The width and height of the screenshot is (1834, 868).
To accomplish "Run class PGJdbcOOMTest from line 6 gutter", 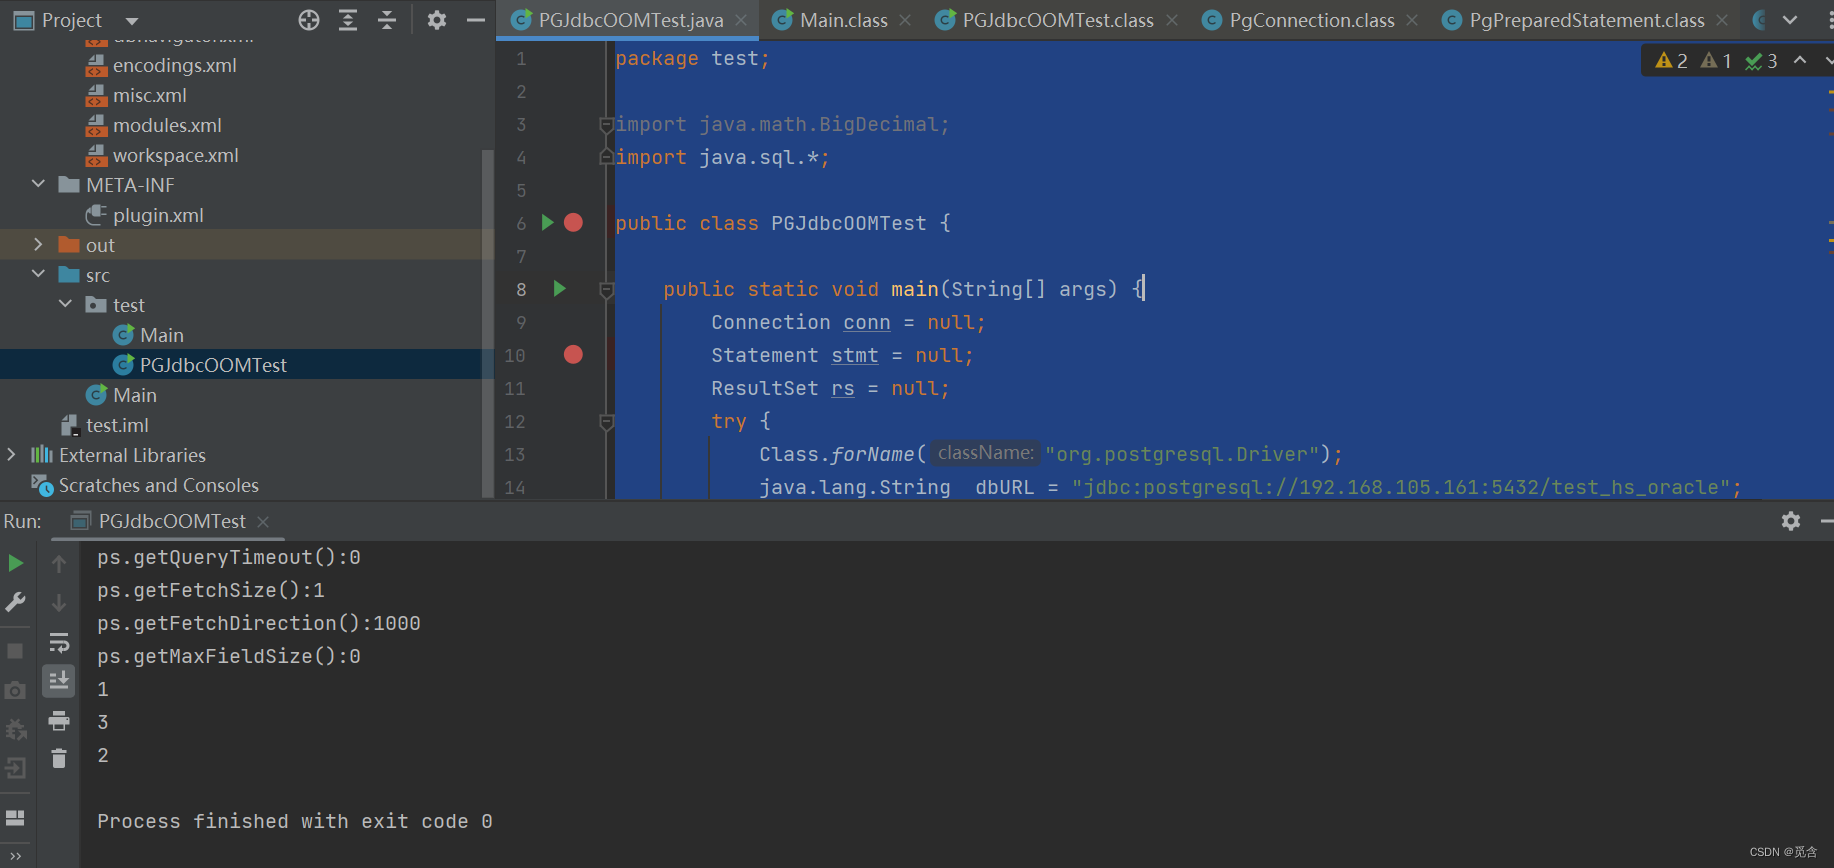I will coord(547,222).
